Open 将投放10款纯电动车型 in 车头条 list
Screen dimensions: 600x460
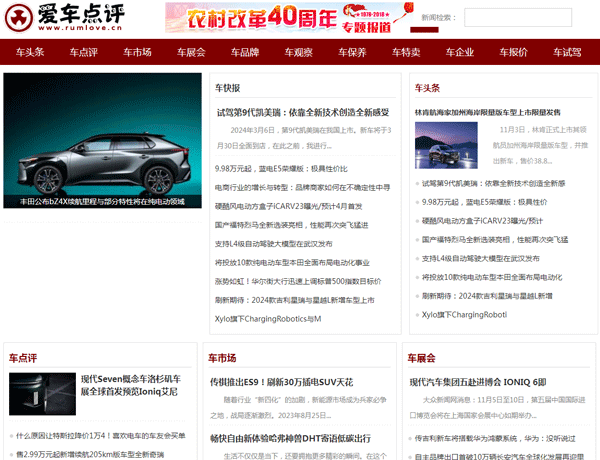(492, 277)
